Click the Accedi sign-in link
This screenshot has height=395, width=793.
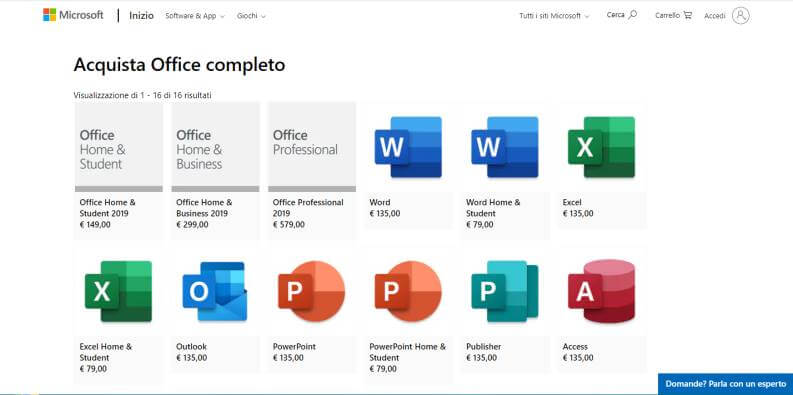pos(715,16)
